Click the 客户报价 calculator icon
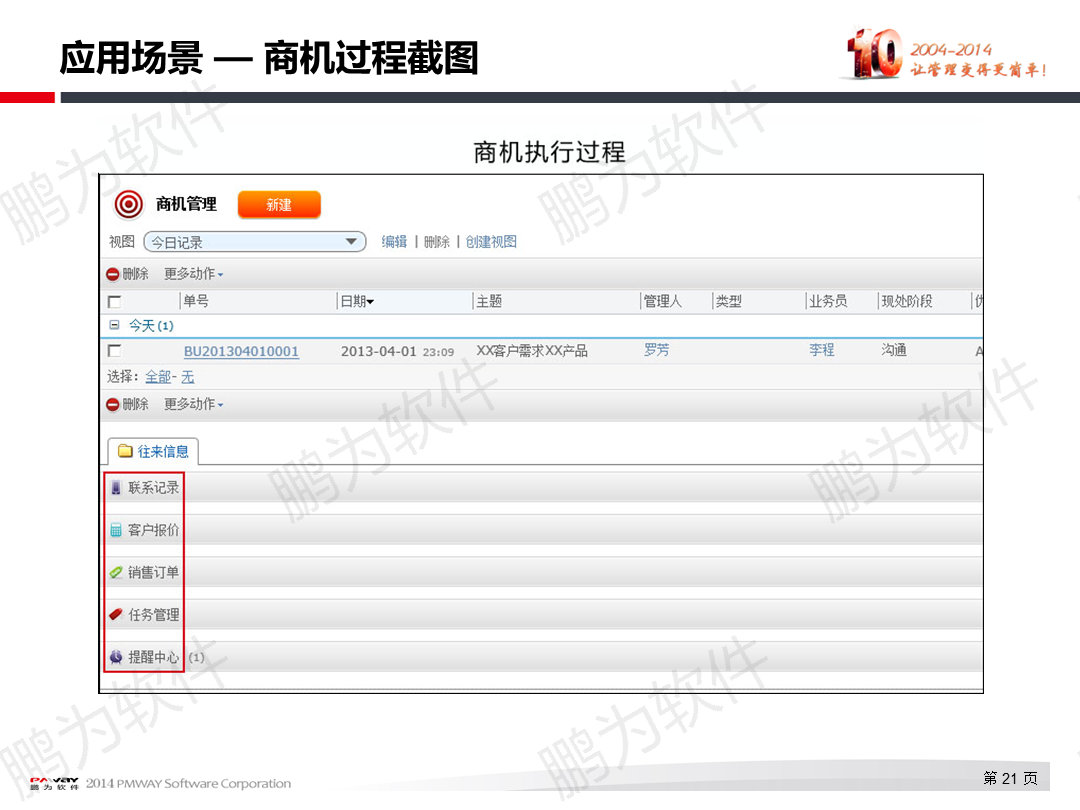The width and height of the screenshot is (1080, 810). [116, 530]
